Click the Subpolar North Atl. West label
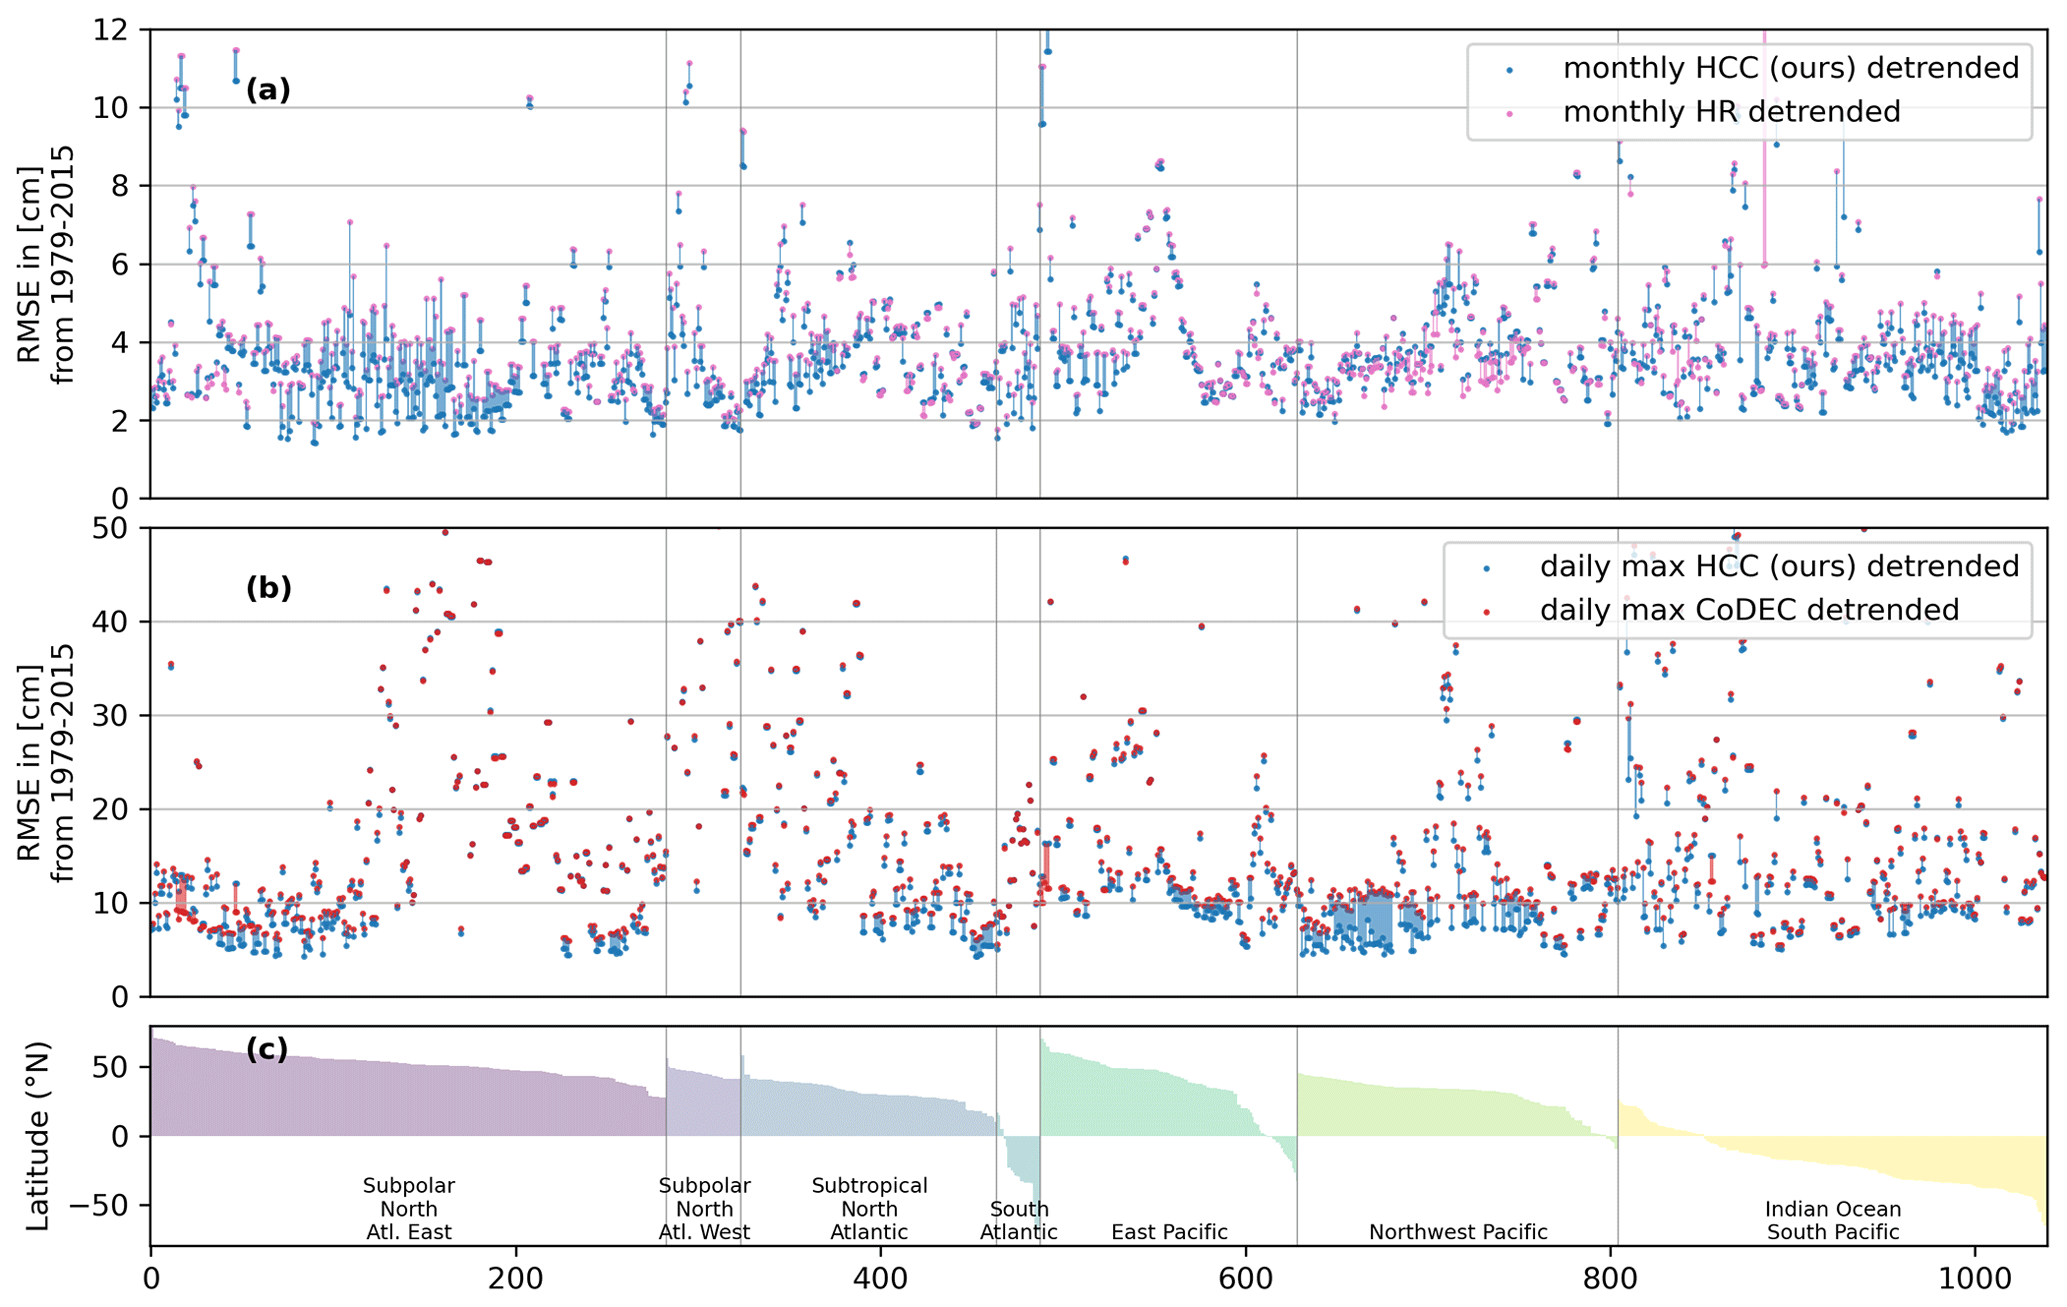Viewport: 2067px width, 1307px height. tap(704, 1209)
